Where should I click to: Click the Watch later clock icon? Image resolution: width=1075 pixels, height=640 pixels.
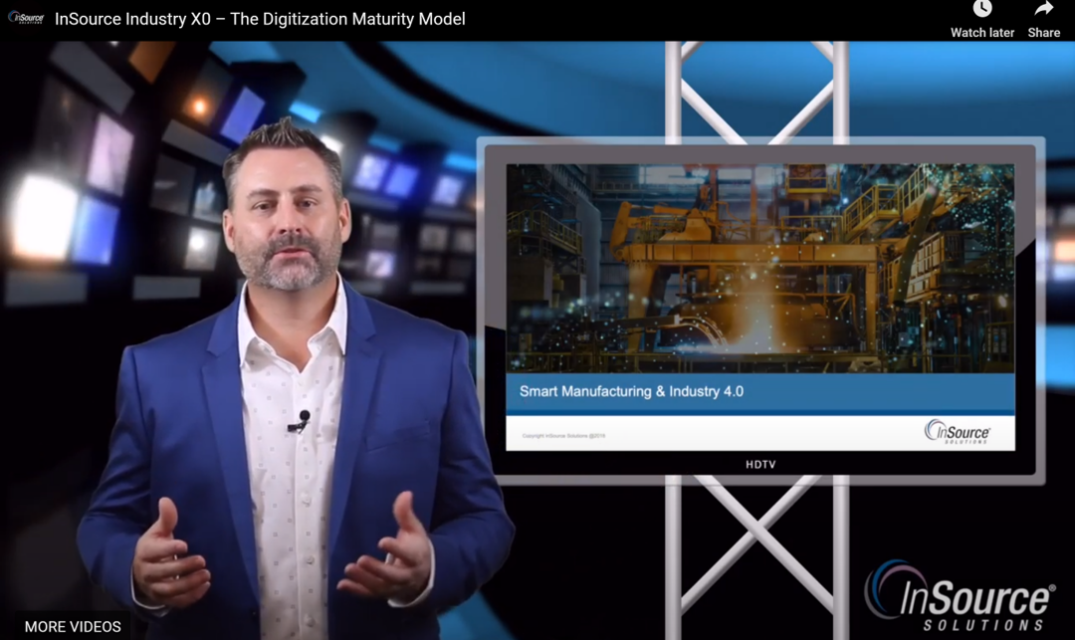coord(982,8)
